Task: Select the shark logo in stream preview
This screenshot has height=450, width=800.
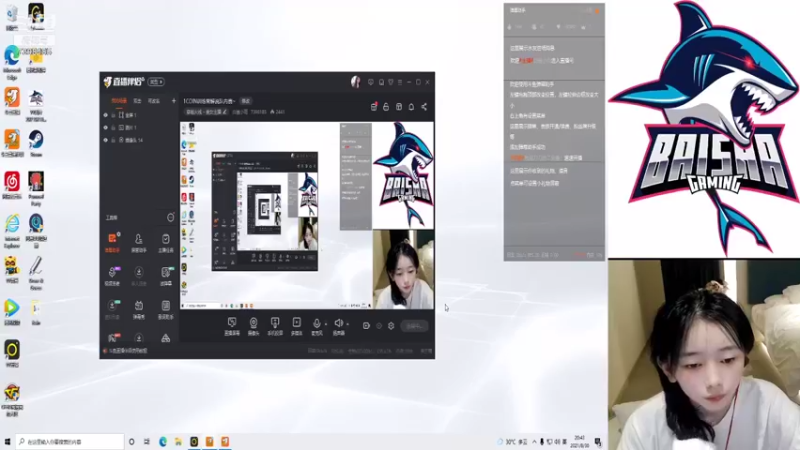Action: pyautogui.click(x=403, y=175)
